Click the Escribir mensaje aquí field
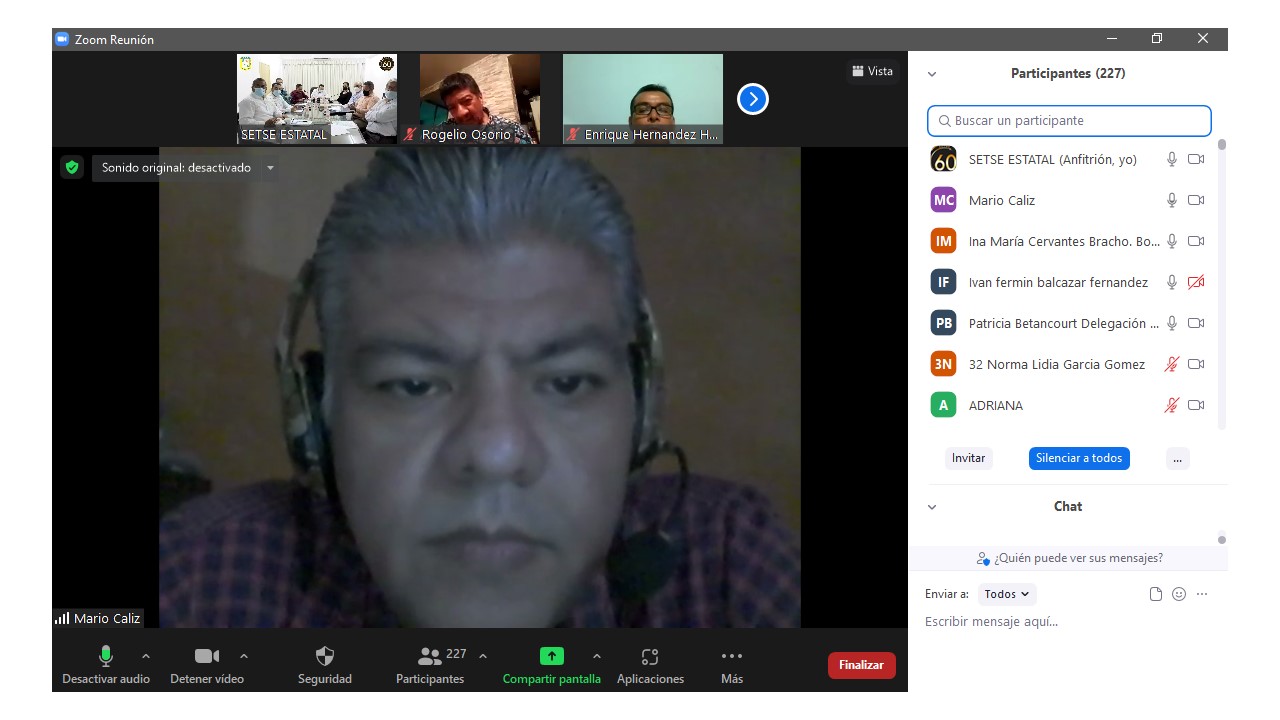The width and height of the screenshot is (1280, 720). tap(1068, 622)
